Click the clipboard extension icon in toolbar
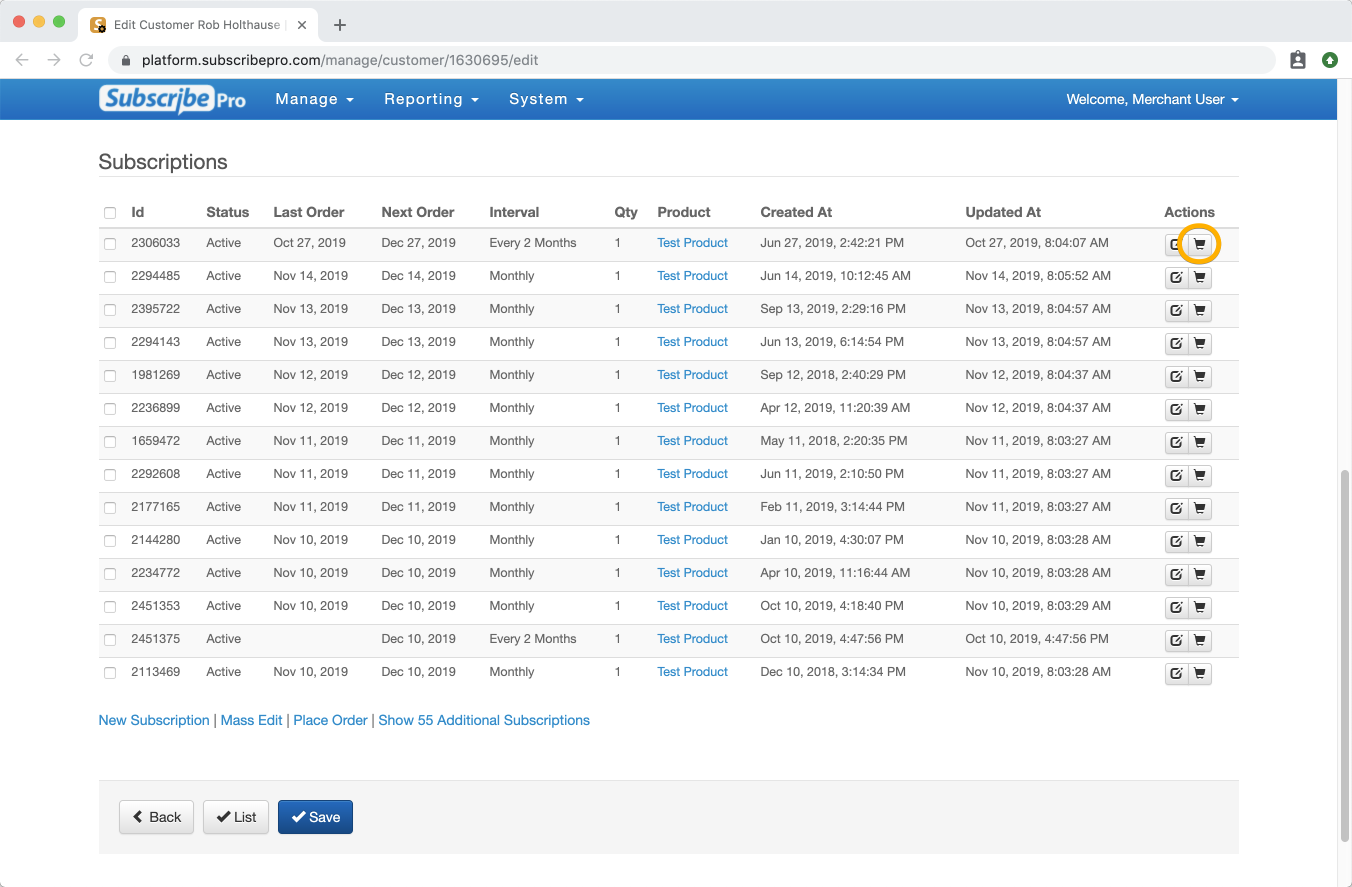Viewport: 1352px width, 887px height. coord(1298,60)
